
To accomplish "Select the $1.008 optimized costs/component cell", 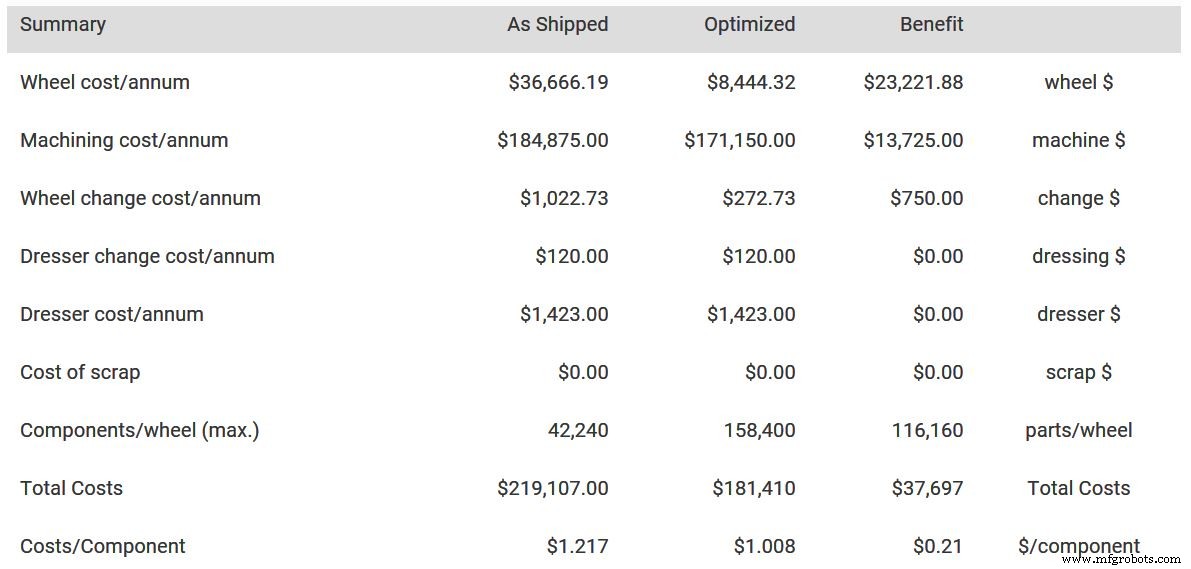I will [764, 547].
